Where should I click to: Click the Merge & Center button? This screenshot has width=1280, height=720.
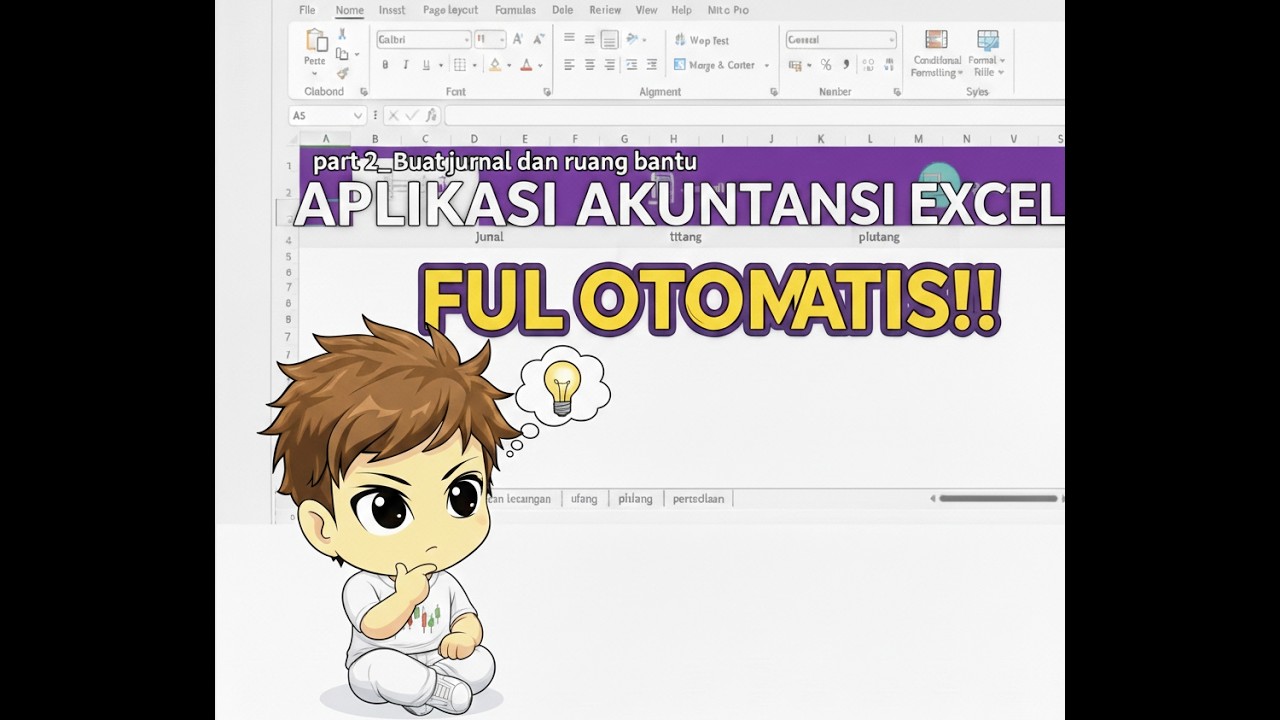click(x=714, y=65)
